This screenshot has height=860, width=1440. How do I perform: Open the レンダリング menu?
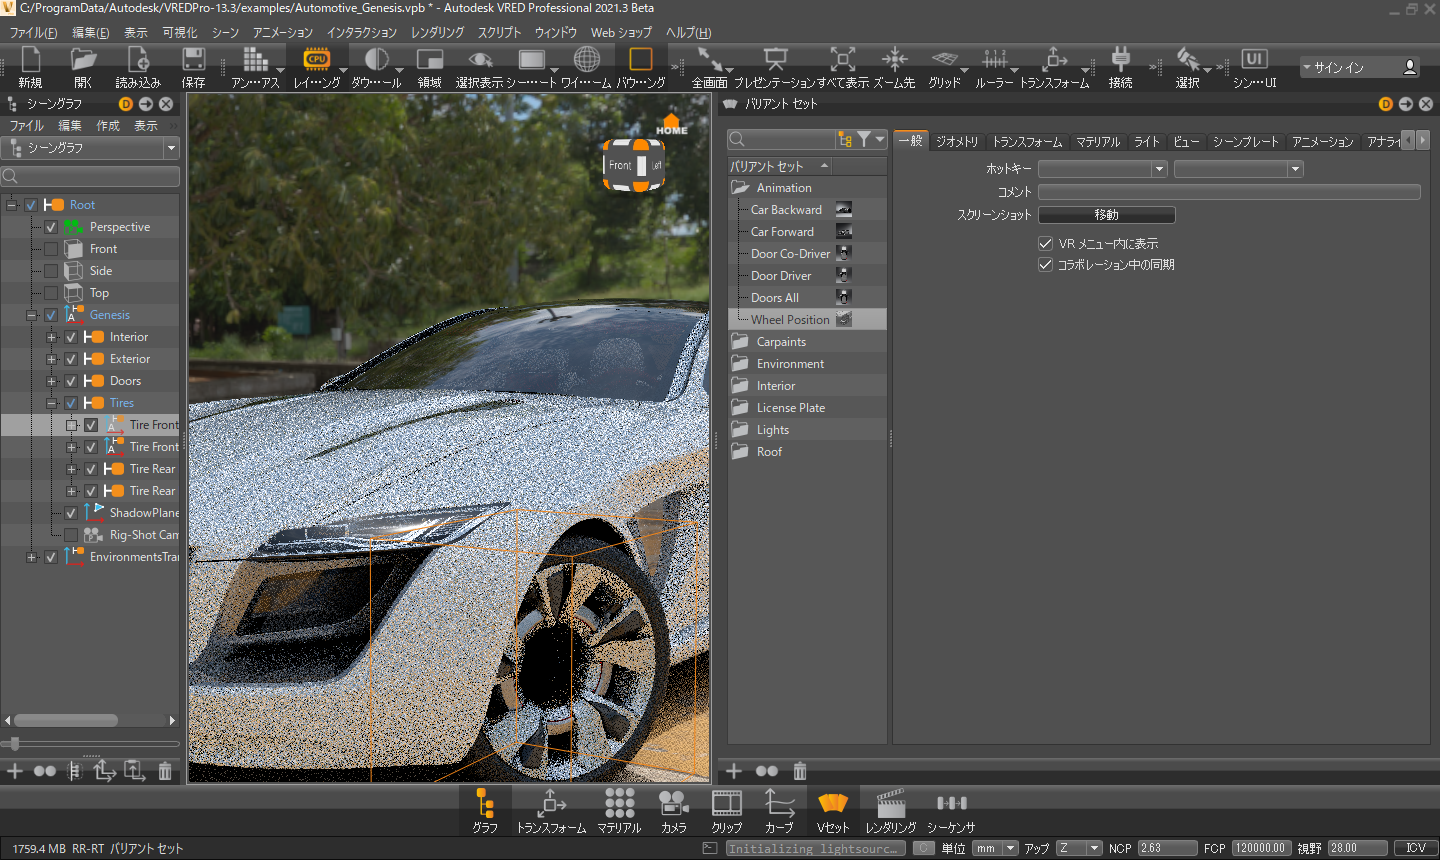[x=437, y=32]
